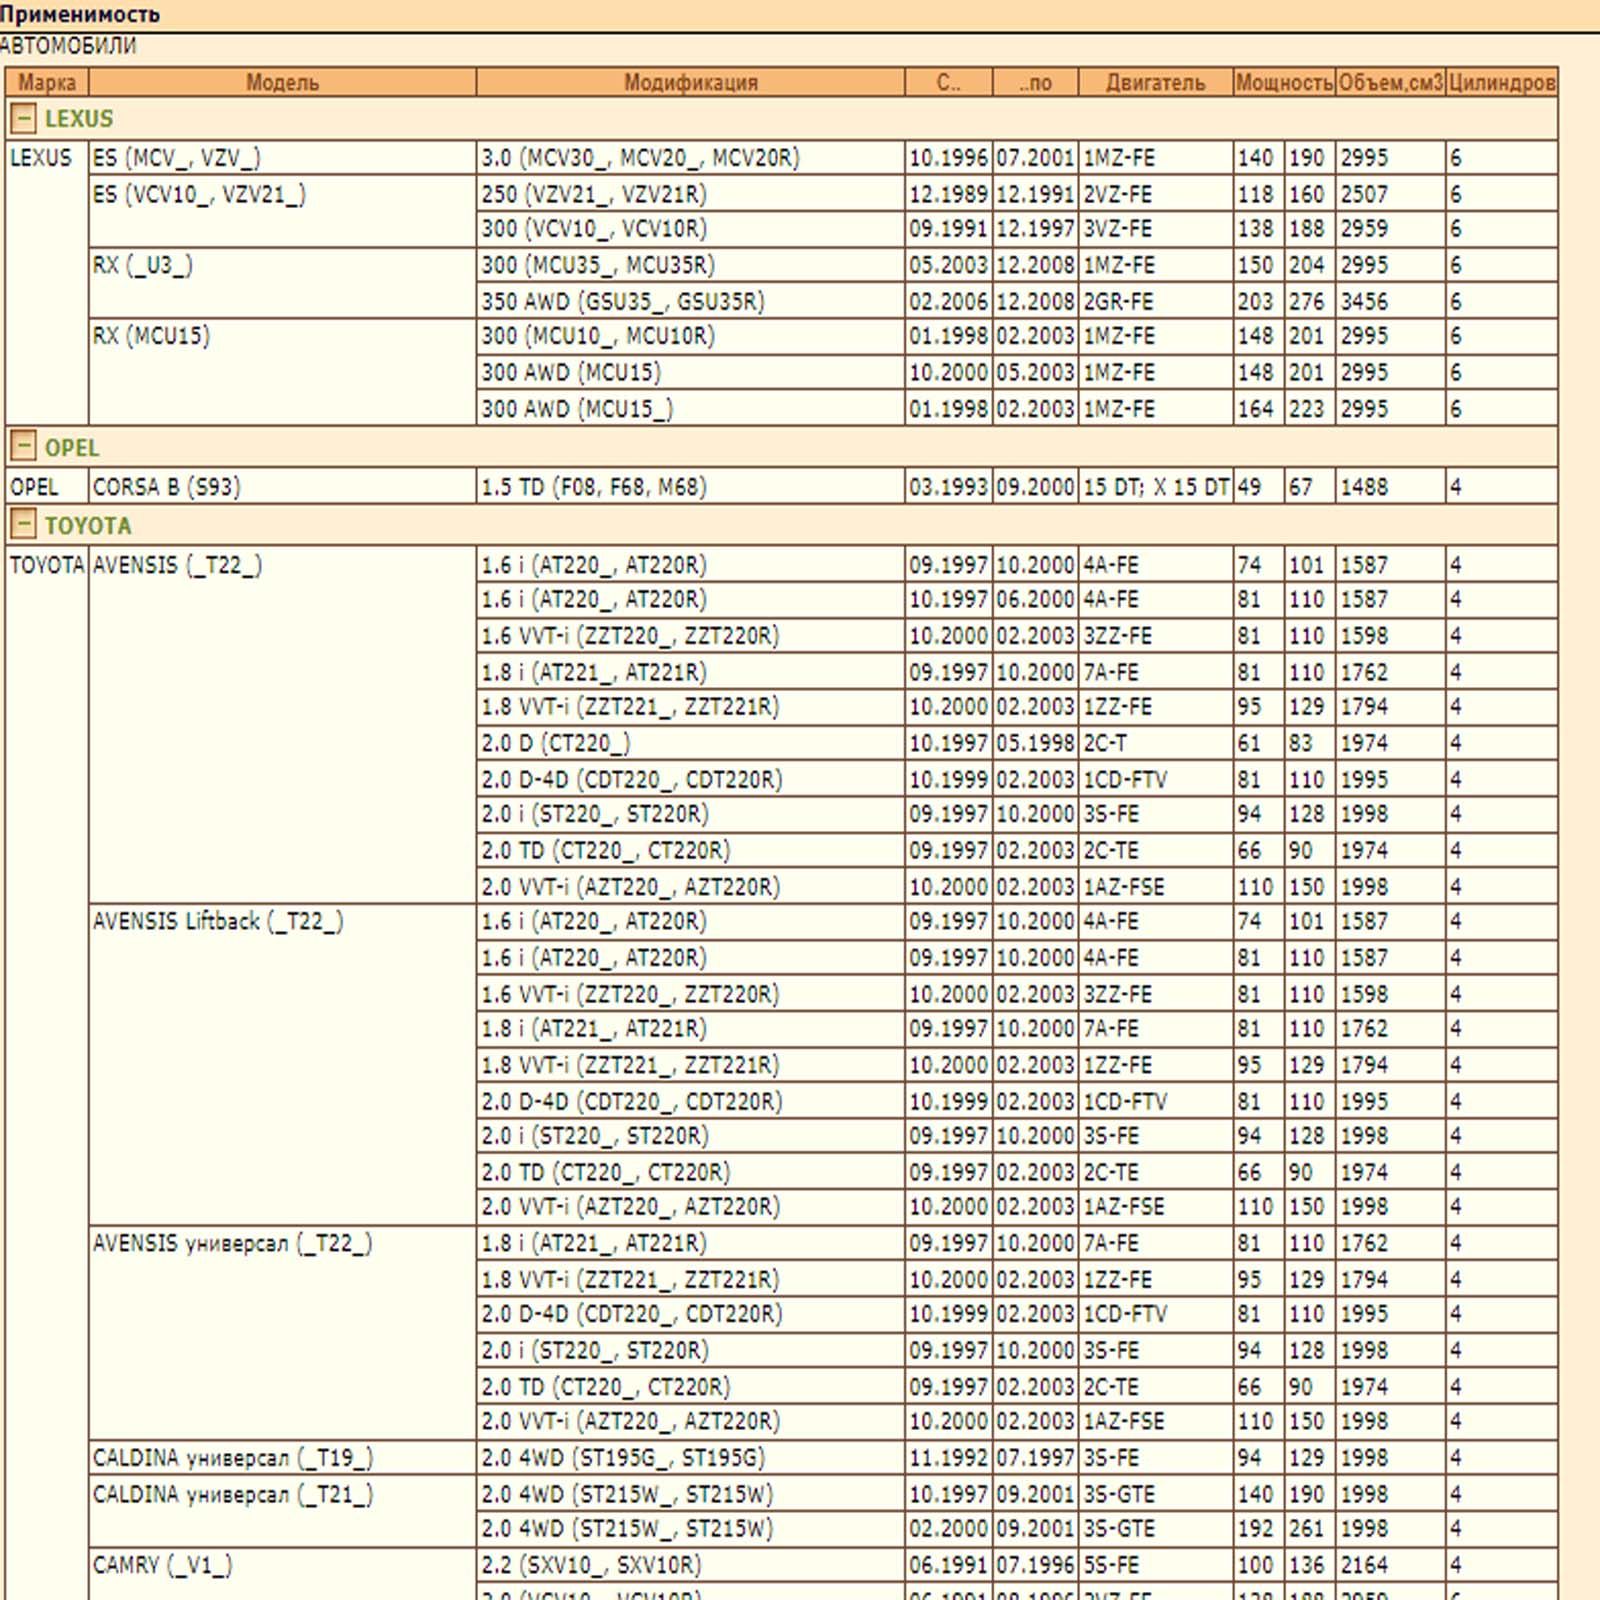Image resolution: width=1600 pixels, height=1600 pixels.
Task: Click the ES (MCV_, VZV_) model cell
Action: 176,158
